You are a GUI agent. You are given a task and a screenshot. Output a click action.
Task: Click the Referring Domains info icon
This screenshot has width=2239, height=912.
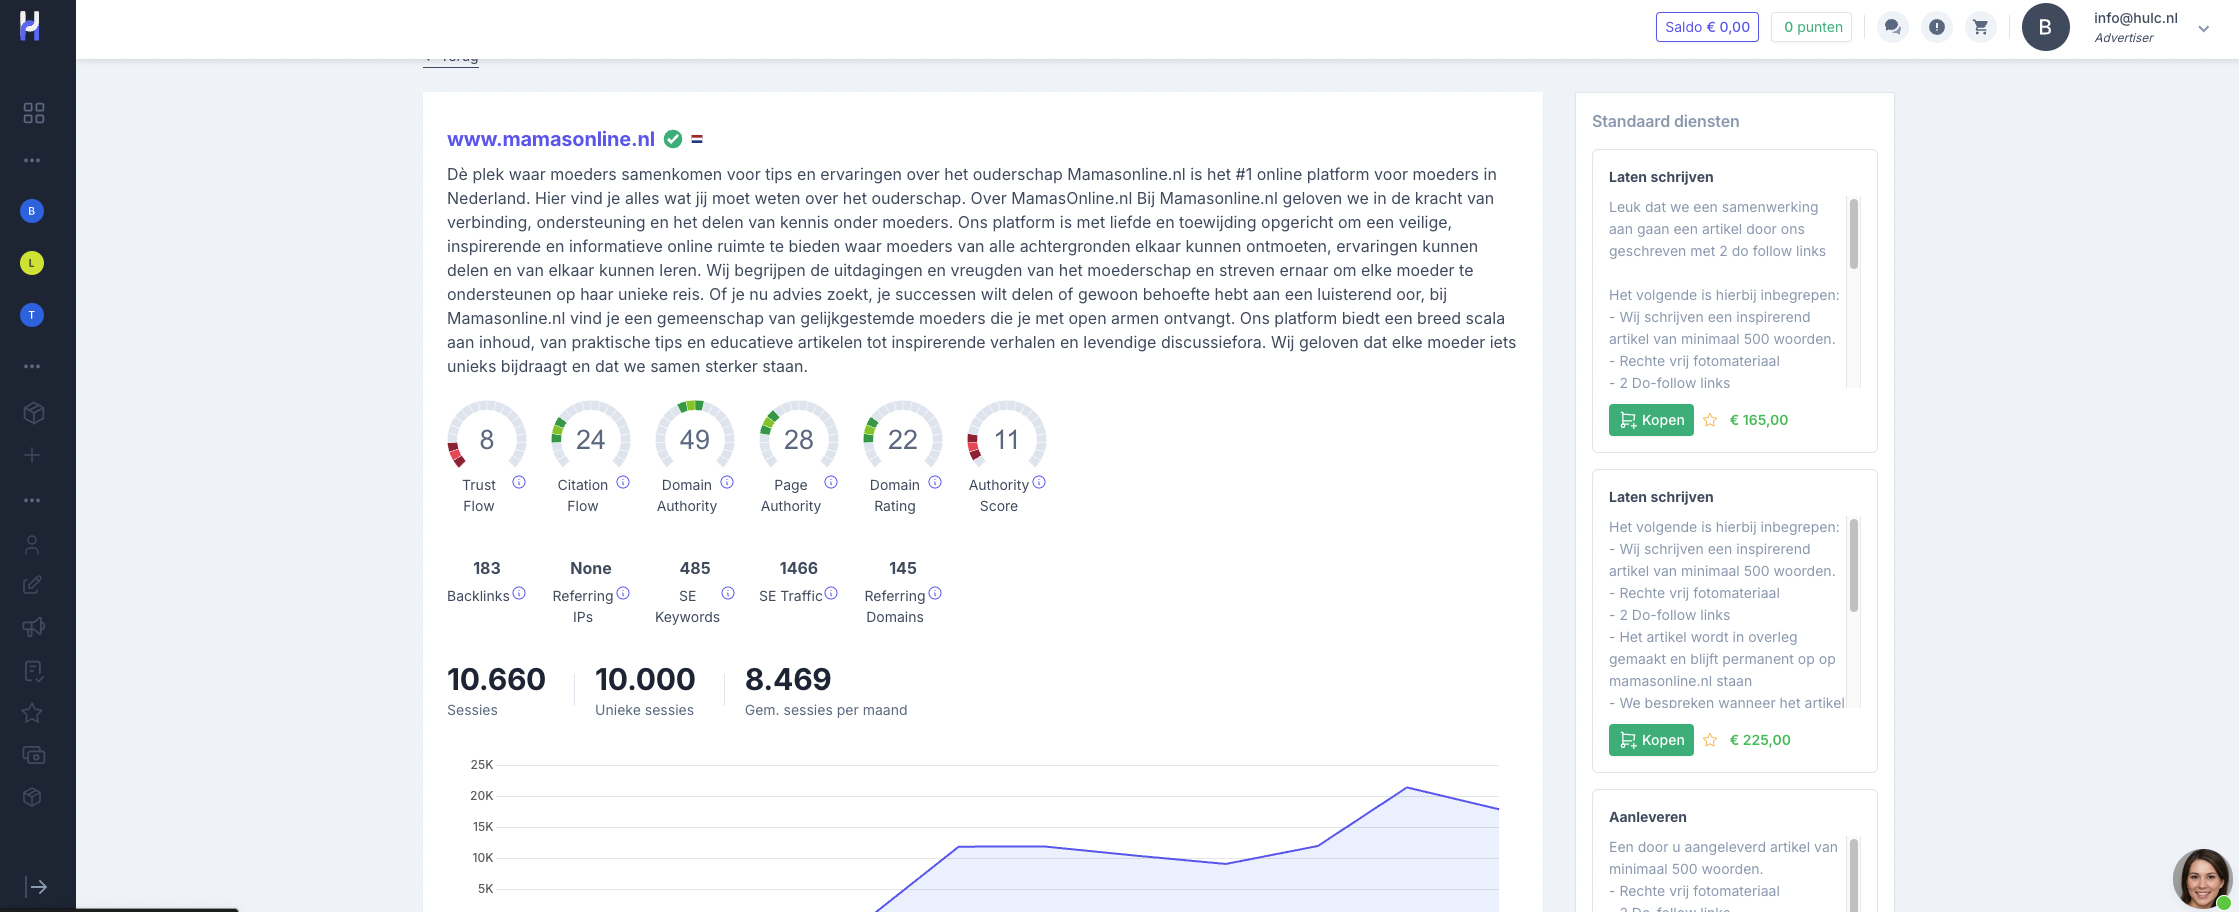[935, 593]
